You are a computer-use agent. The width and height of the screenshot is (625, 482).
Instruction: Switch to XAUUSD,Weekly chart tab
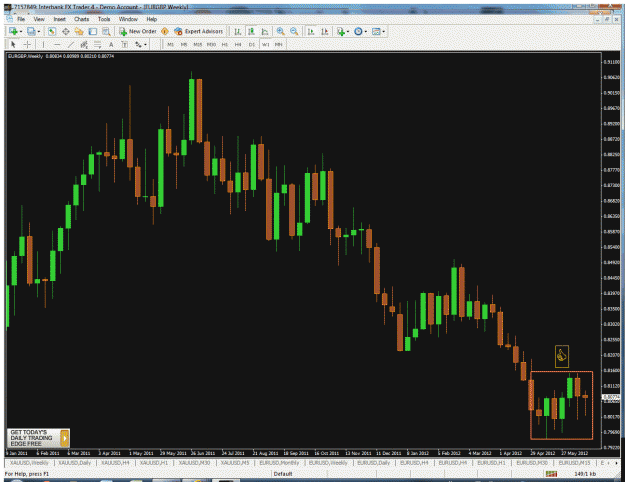(x=29, y=463)
